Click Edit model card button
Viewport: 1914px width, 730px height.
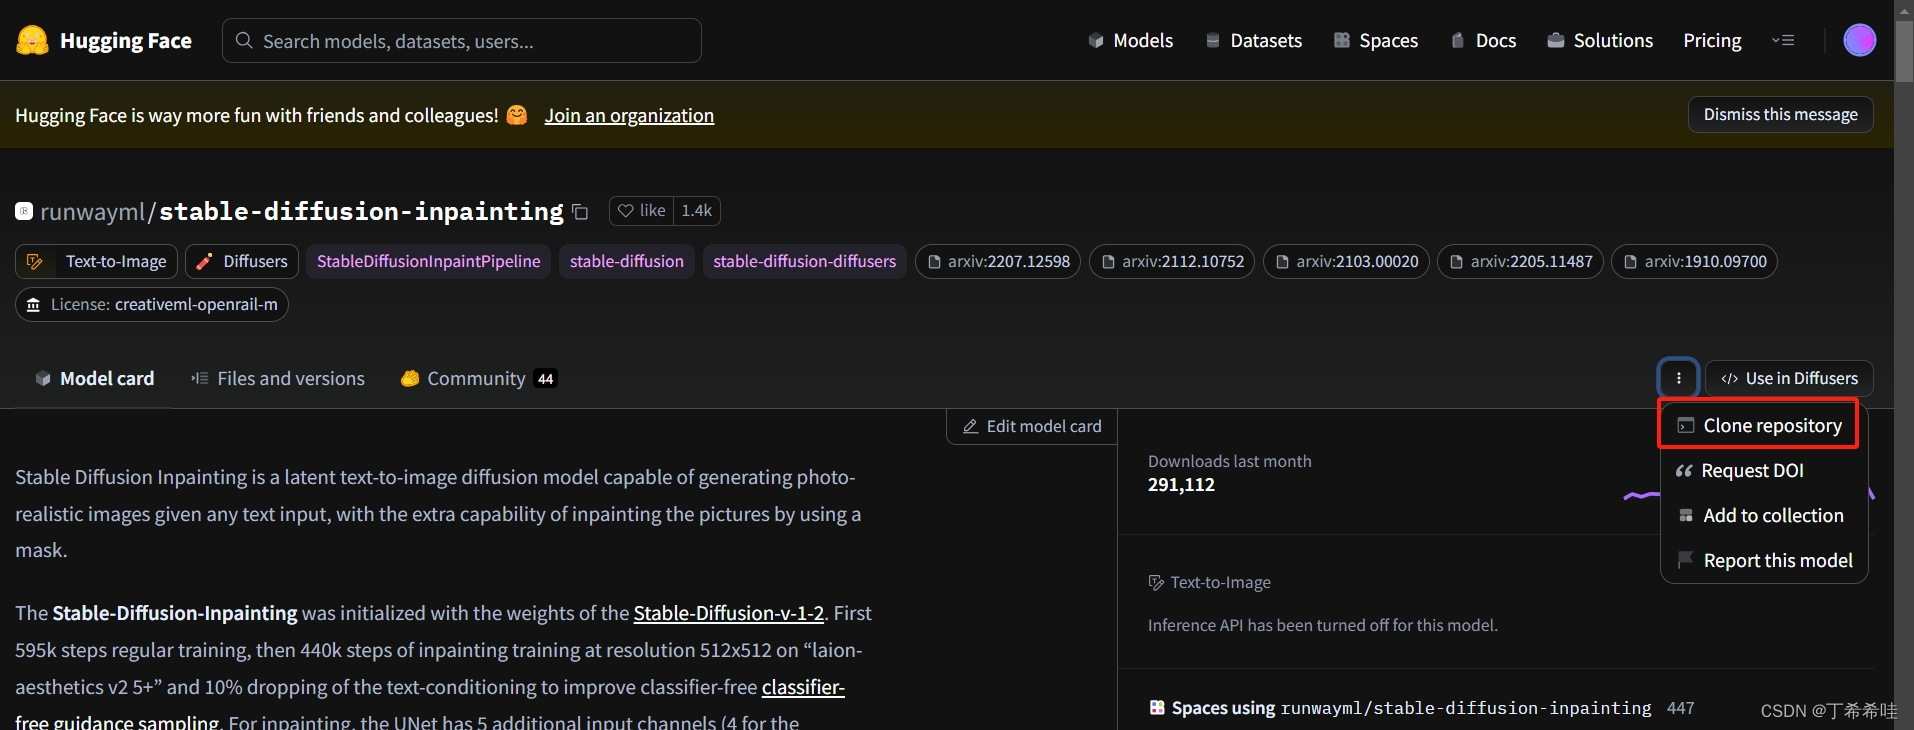1032,426
